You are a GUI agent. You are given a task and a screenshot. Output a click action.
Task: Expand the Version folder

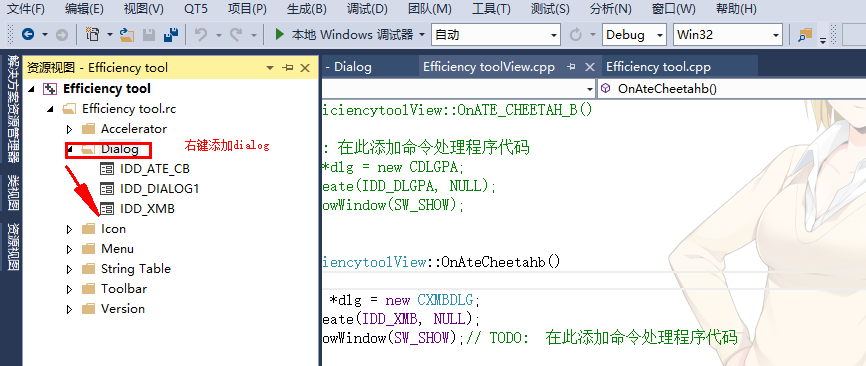(x=70, y=309)
